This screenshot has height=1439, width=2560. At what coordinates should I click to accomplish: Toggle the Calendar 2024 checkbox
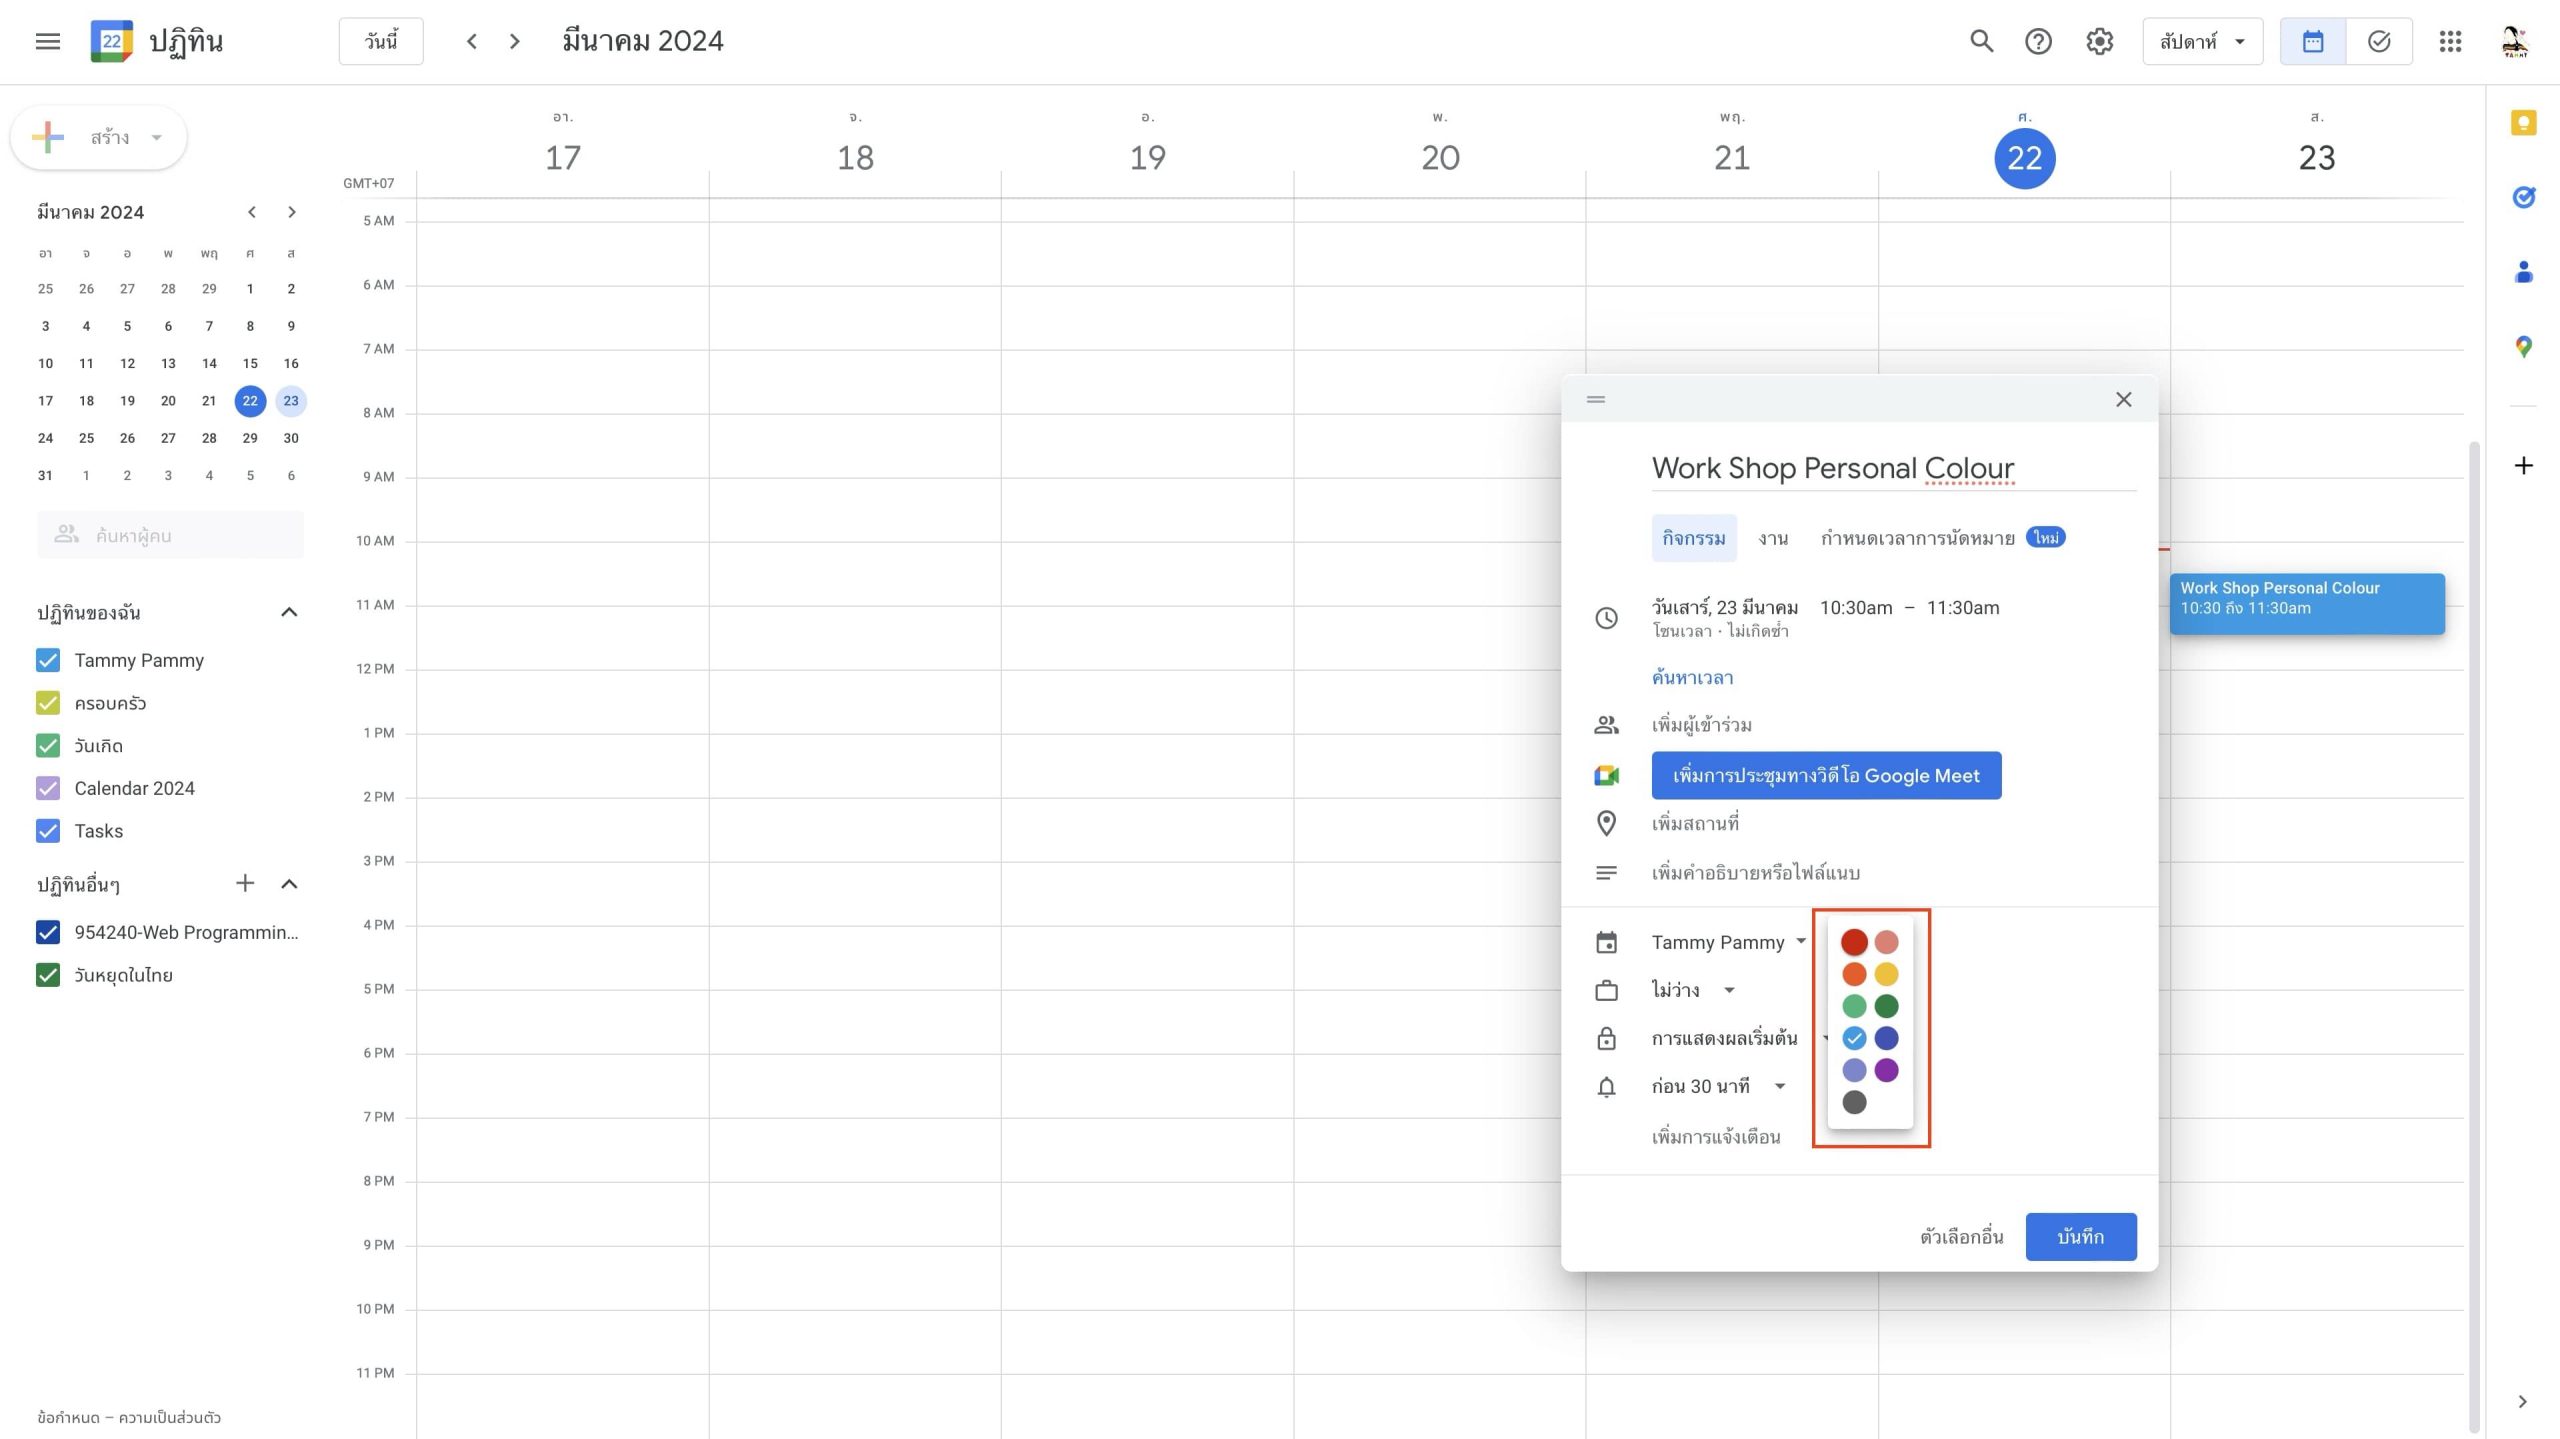[48, 788]
